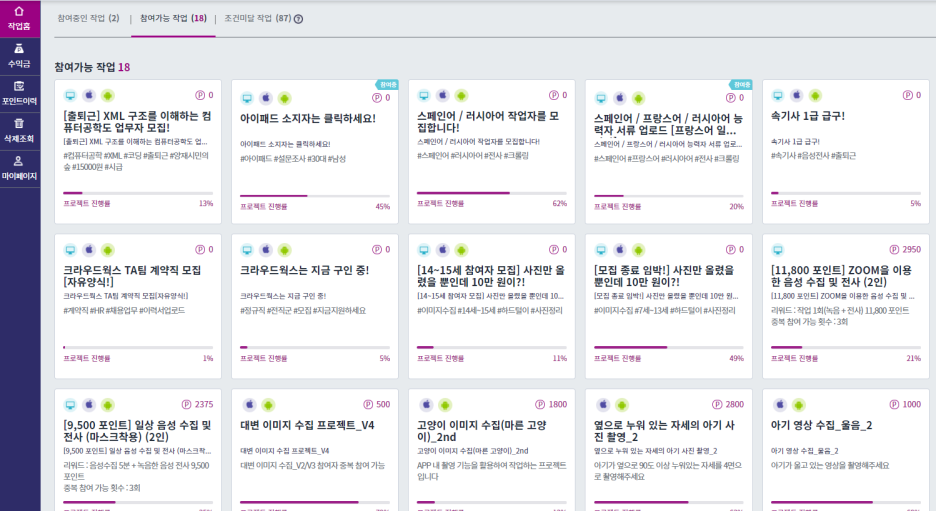Click point value 1000 on 아기 영상 card

pyautogui.click(x=912, y=404)
